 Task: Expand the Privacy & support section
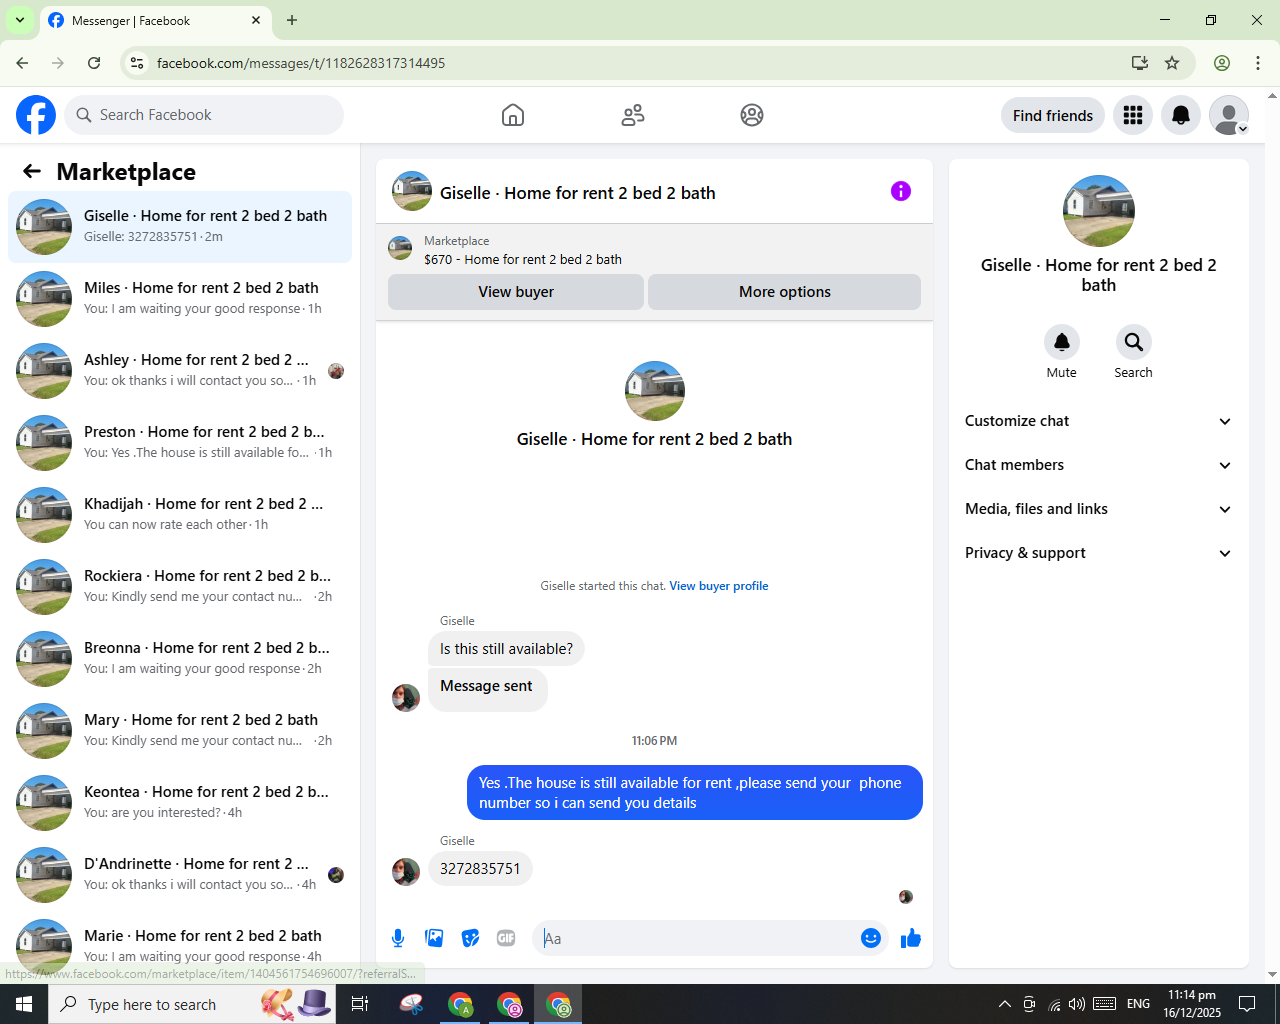[1099, 553]
